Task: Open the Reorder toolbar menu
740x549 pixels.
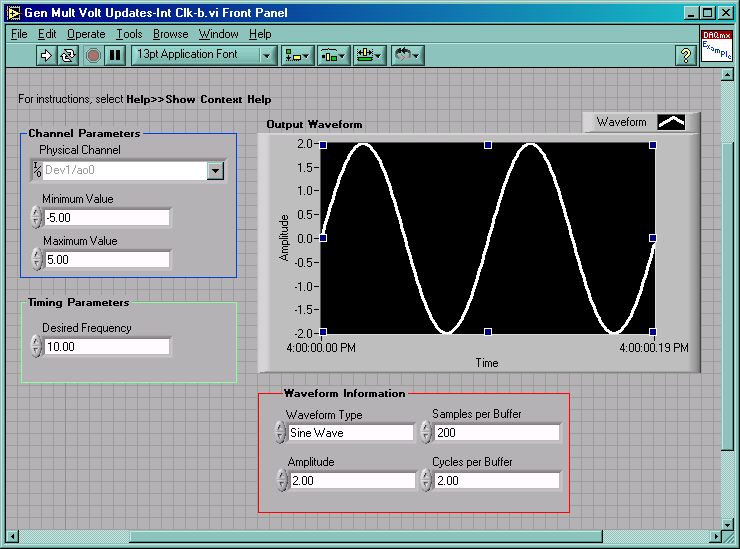Action: click(x=407, y=56)
